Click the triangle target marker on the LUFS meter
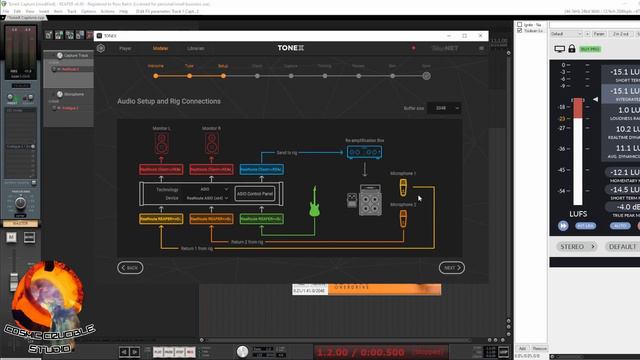This screenshot has height=360, width=640. (596, 99)
